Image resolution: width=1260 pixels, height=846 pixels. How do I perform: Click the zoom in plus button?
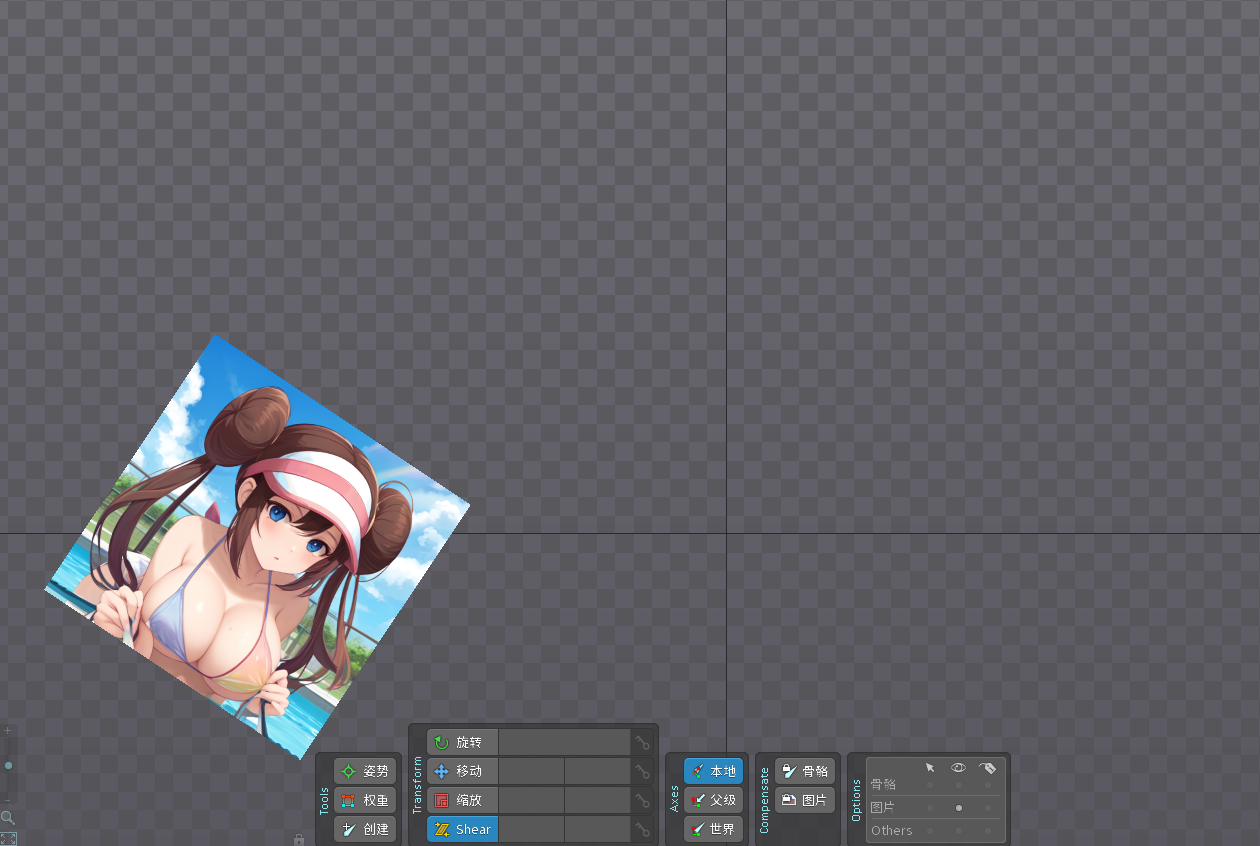8,731
